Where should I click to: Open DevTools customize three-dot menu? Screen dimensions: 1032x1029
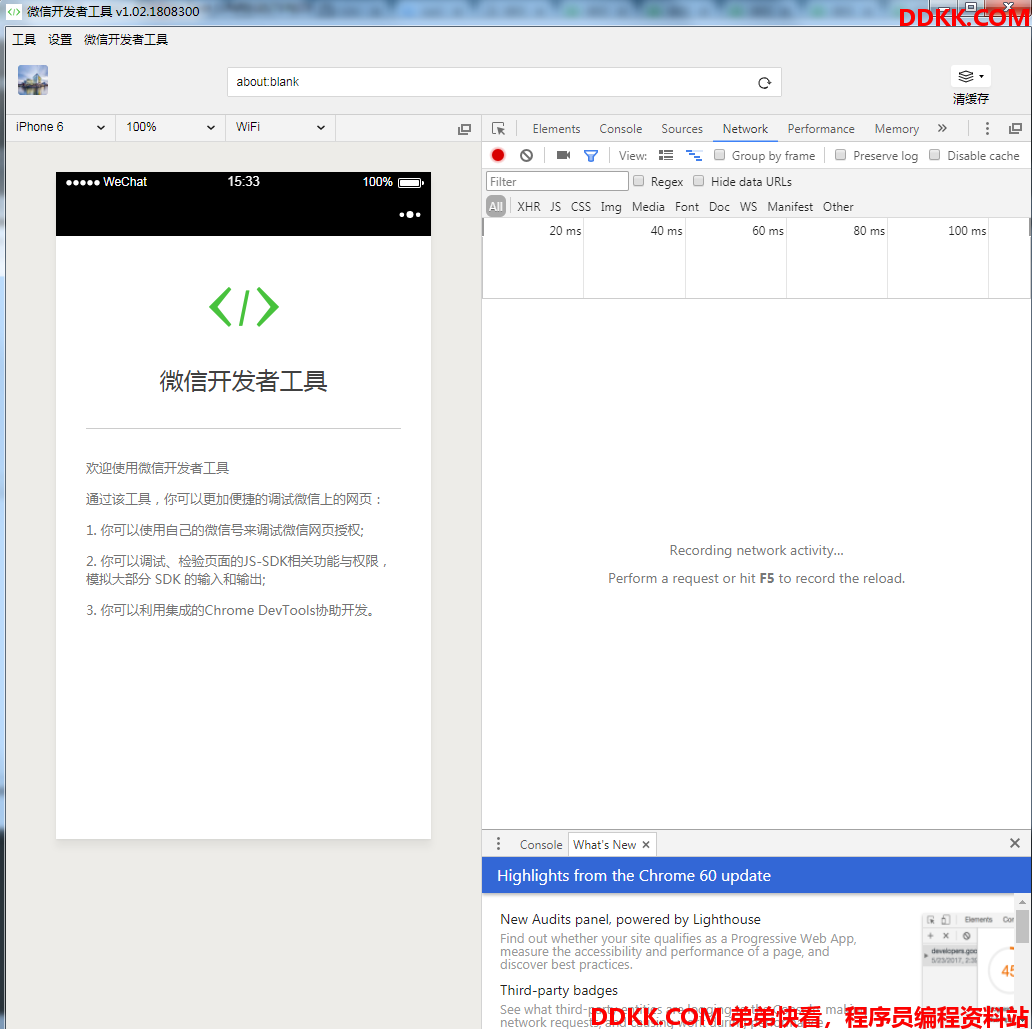coord(987,128)
